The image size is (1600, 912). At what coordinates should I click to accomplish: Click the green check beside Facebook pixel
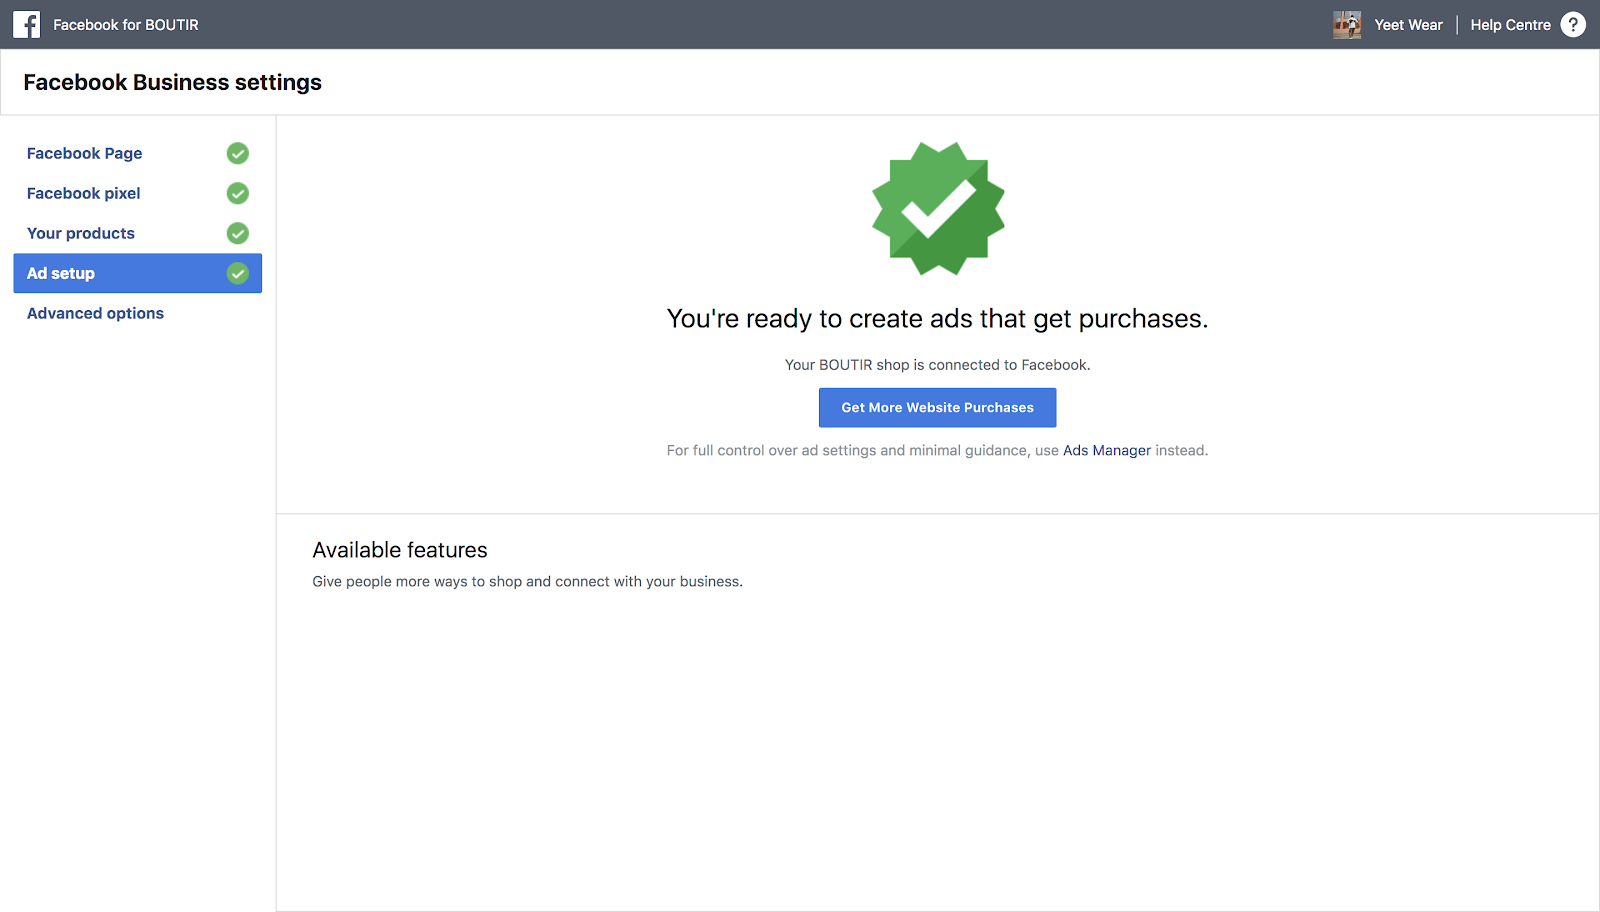(x=238, y=193)
